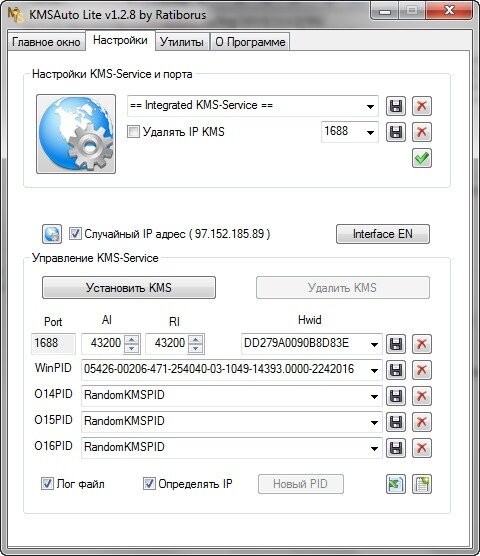Click the notepad log icon at bottom right
The height and width of the screenshot is (556, 480).
tap(422, 484)
